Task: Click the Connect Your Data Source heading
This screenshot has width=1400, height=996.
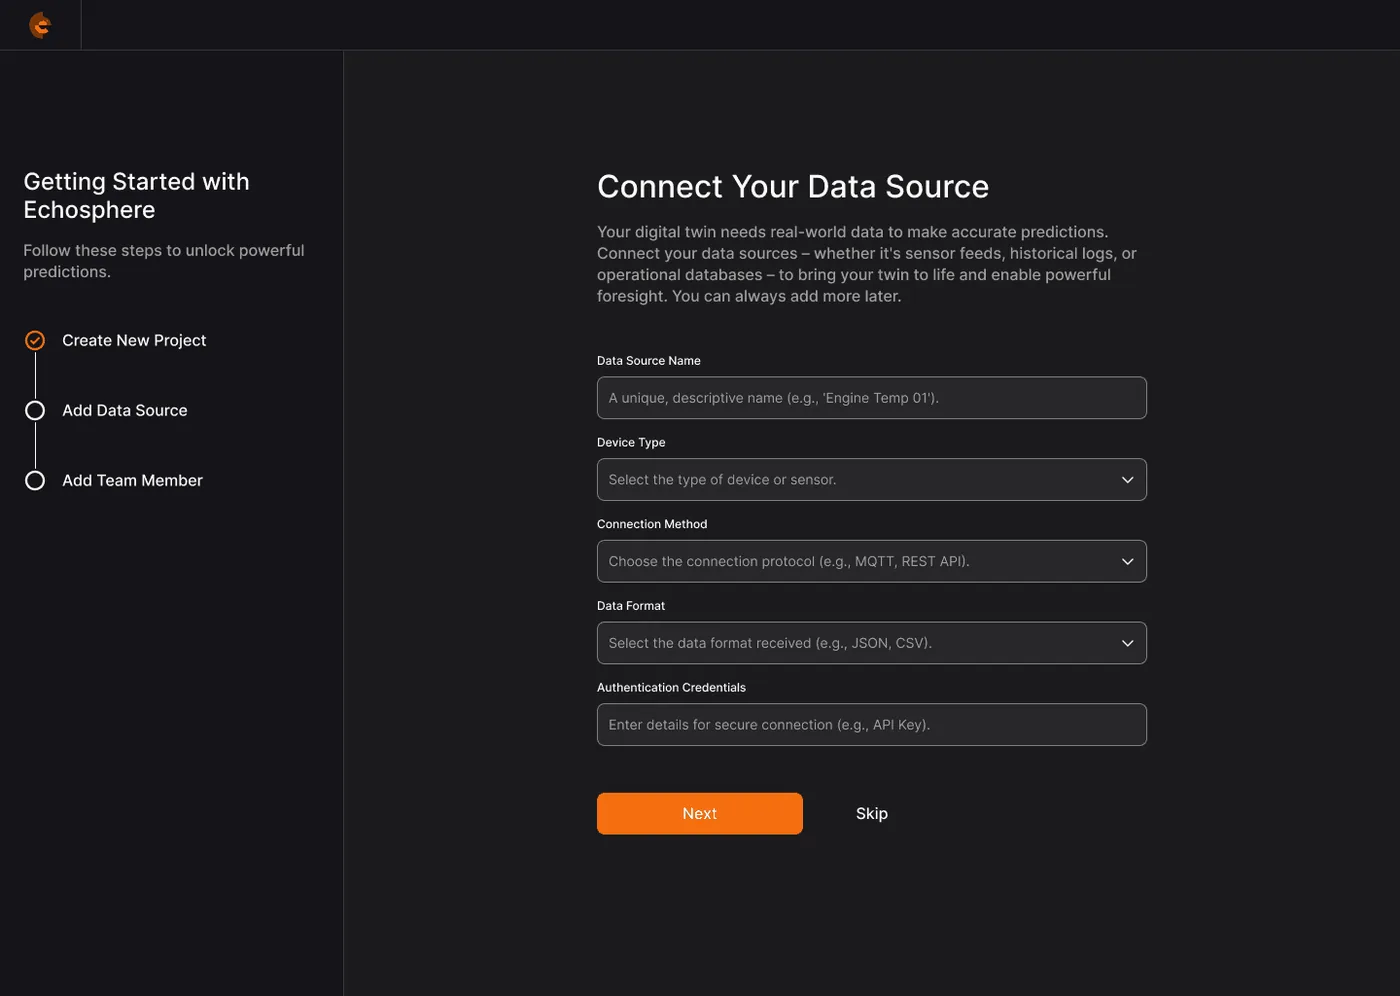Action: coord(793,187)
